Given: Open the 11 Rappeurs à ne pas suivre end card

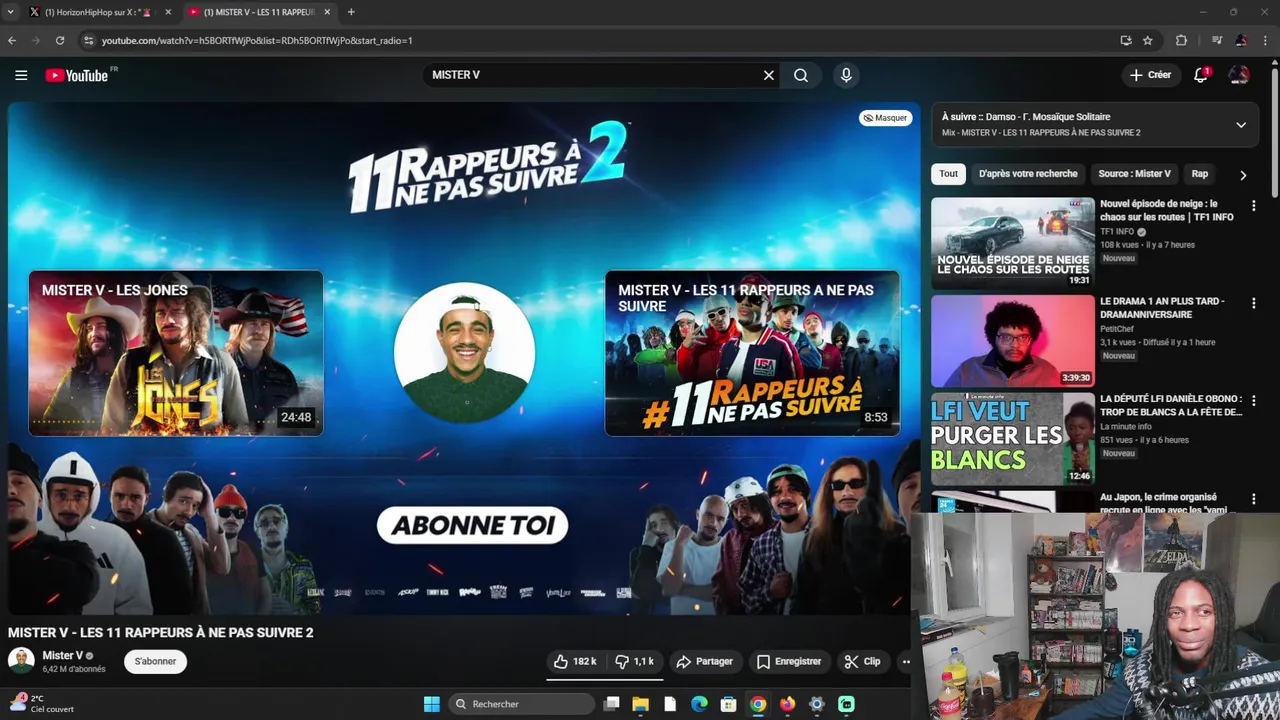Looking at the screenshot, I should (752, 353).
